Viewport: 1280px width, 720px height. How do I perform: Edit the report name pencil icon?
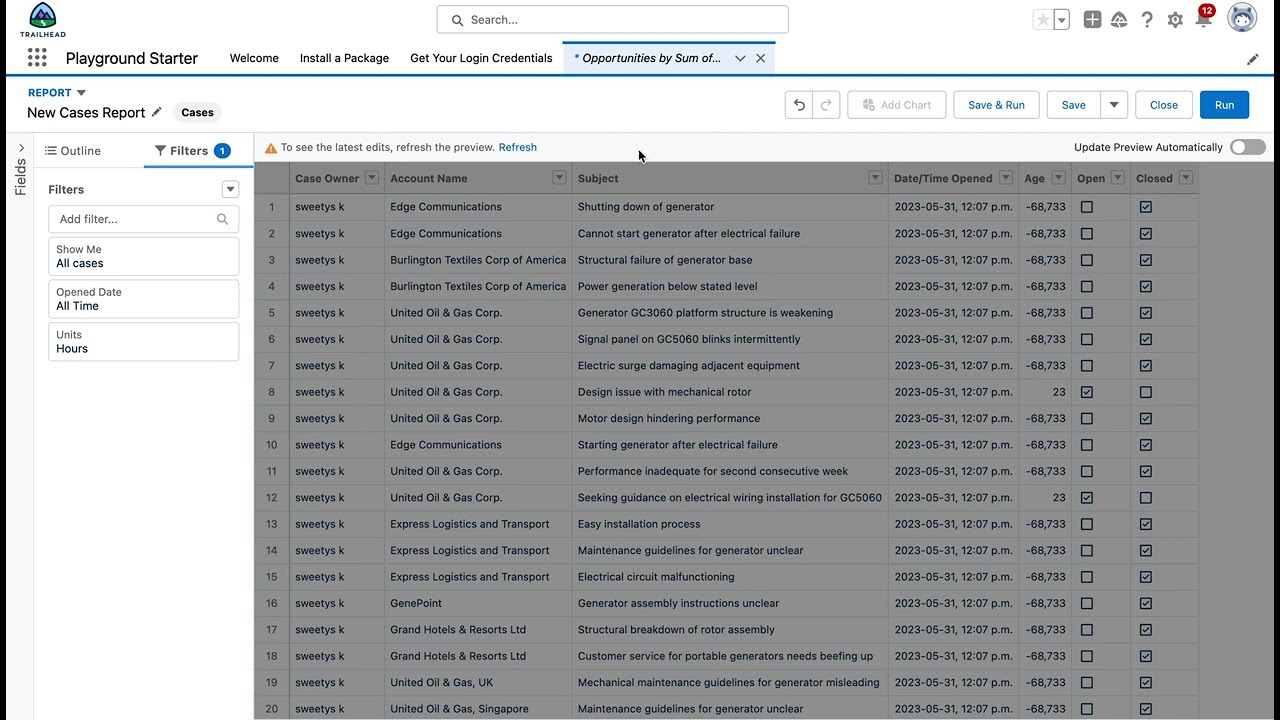(156, 112)
